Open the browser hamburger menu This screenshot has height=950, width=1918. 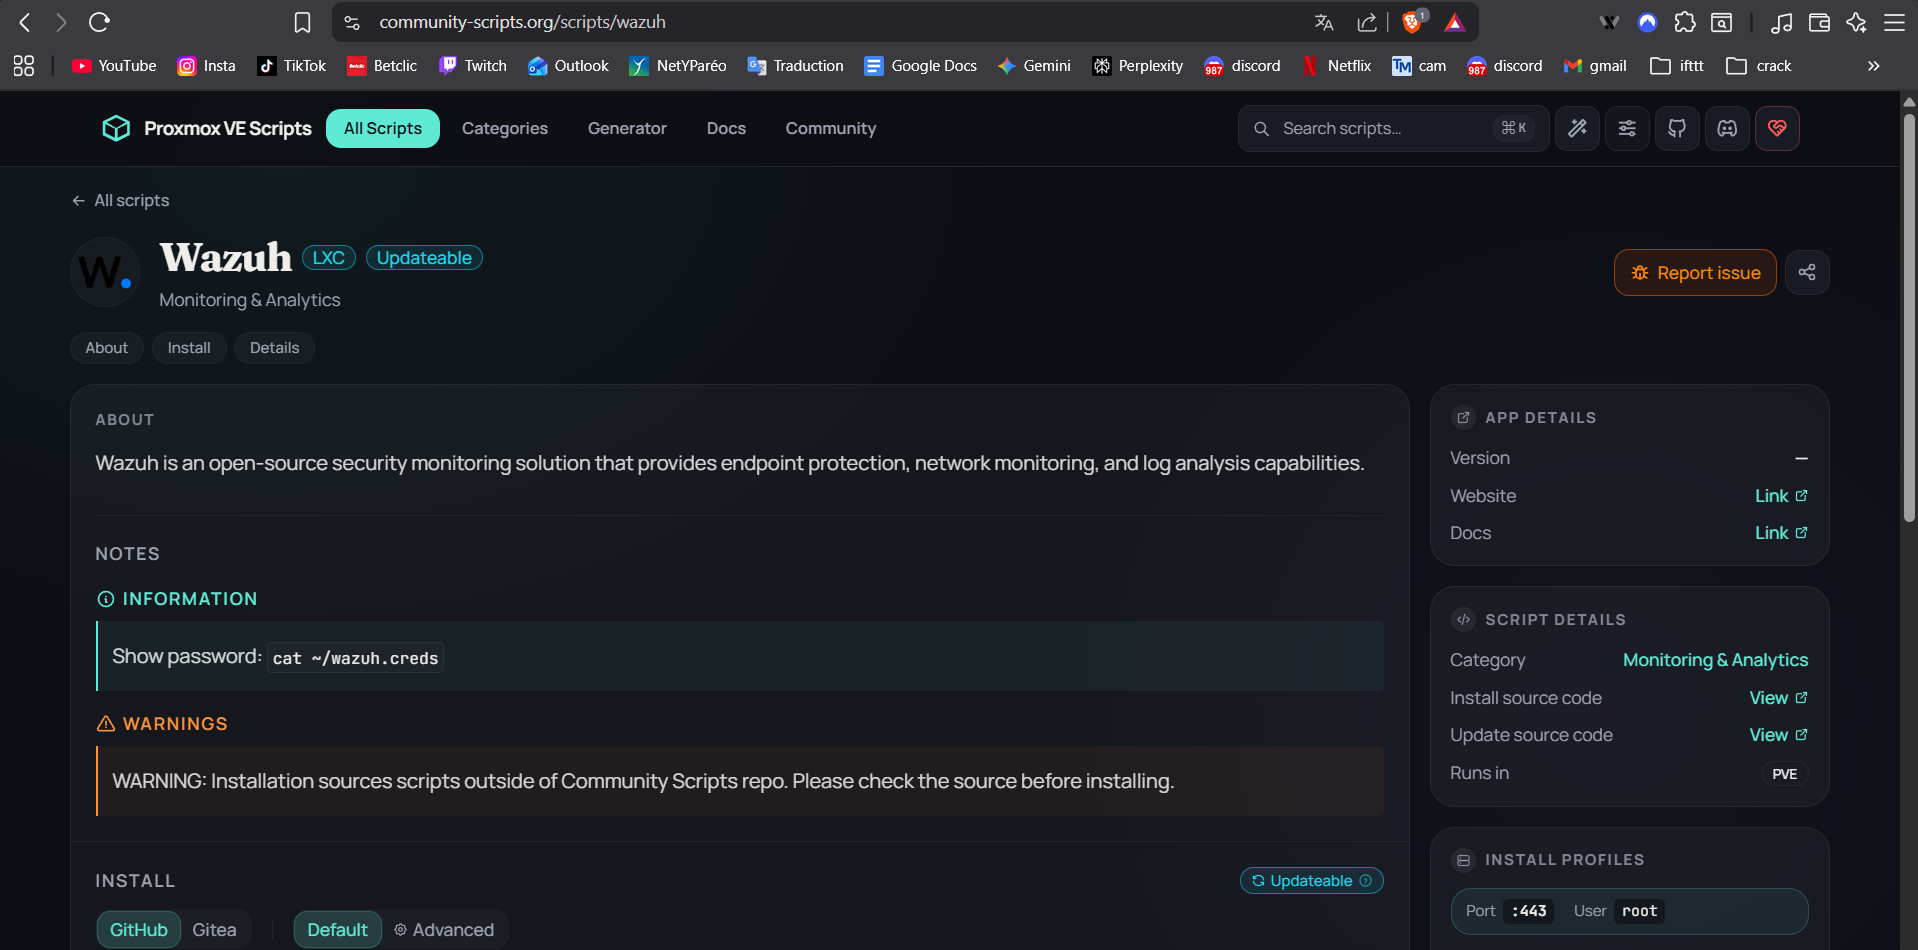(1894, 22)
